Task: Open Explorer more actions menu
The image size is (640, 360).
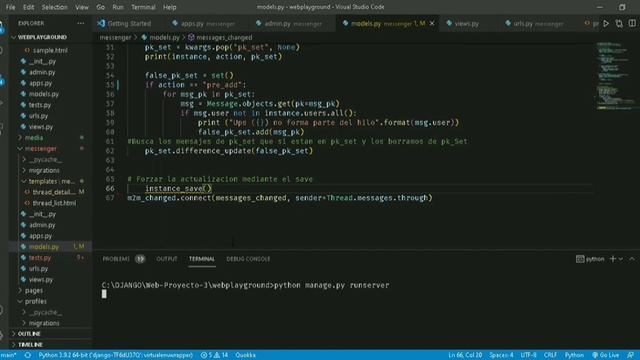Action: (81, 23)
